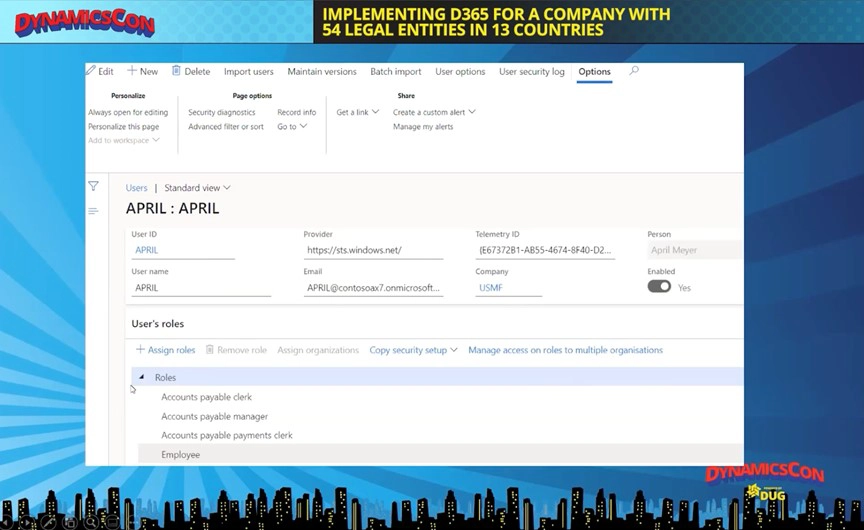Expand the Get a link dropdown
The height and width of the screenshot is (530, 864).
(358, 112)
